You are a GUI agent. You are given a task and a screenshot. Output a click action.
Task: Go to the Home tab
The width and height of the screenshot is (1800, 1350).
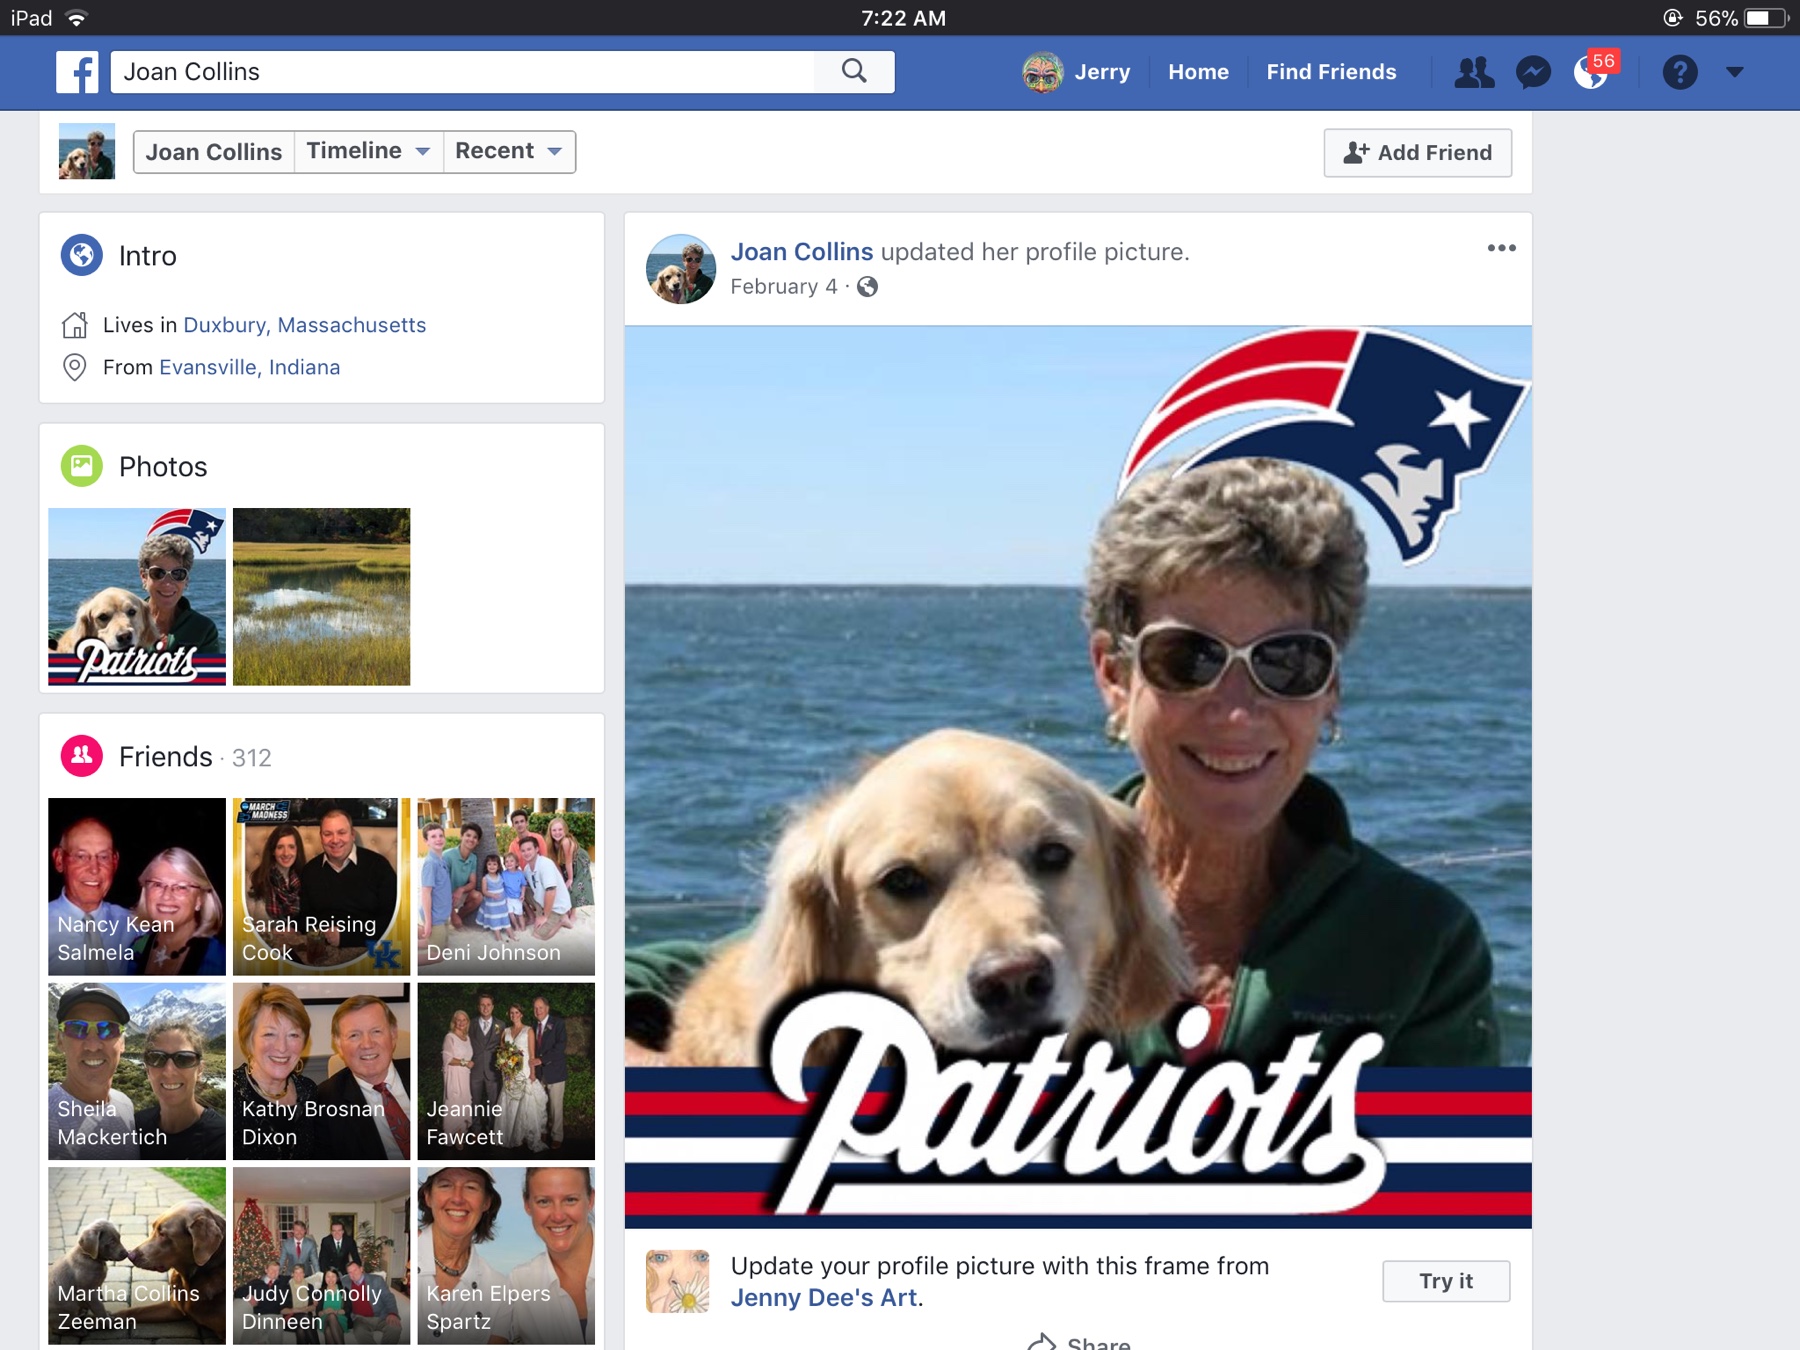click(x=1198, y=72)
